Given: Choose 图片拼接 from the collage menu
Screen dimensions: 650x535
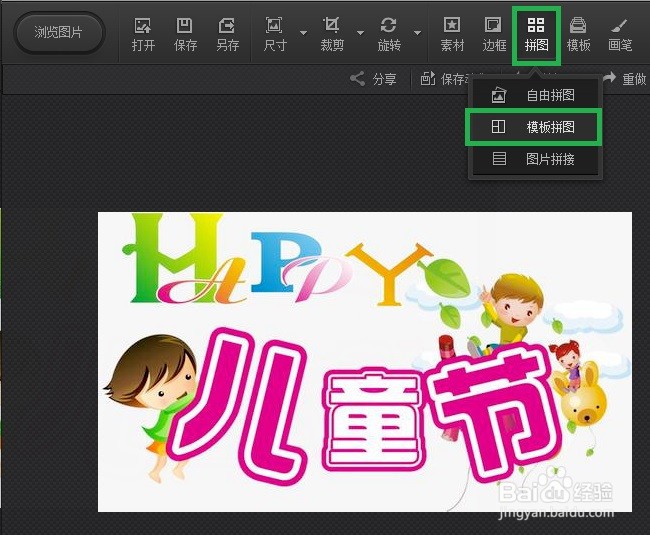Looking at the screenshot, I should click(534, 159).
